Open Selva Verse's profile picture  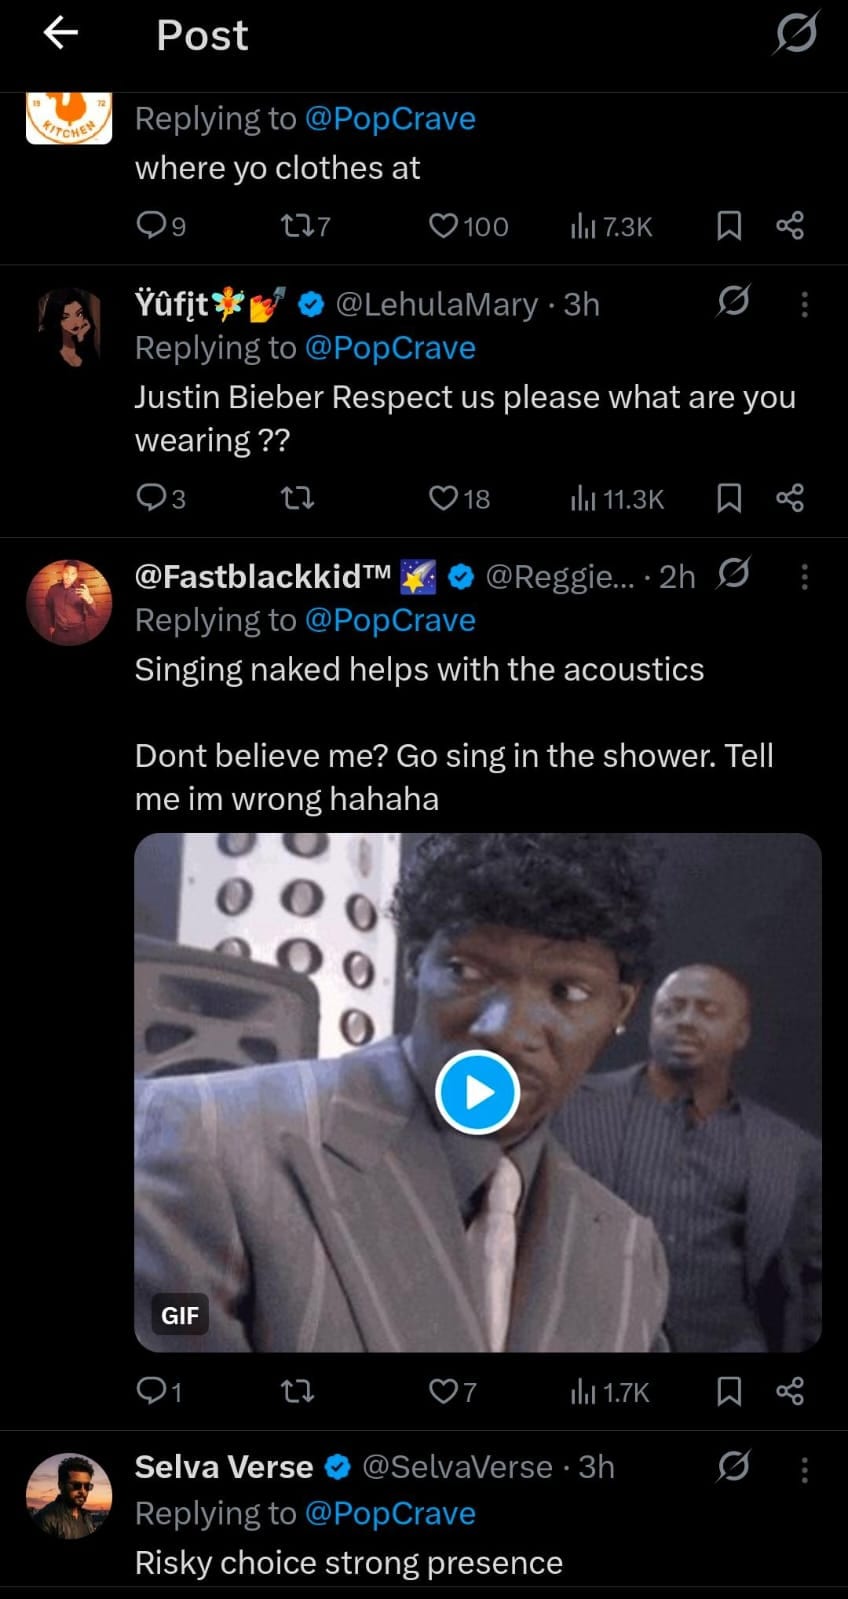(68, 1495)
